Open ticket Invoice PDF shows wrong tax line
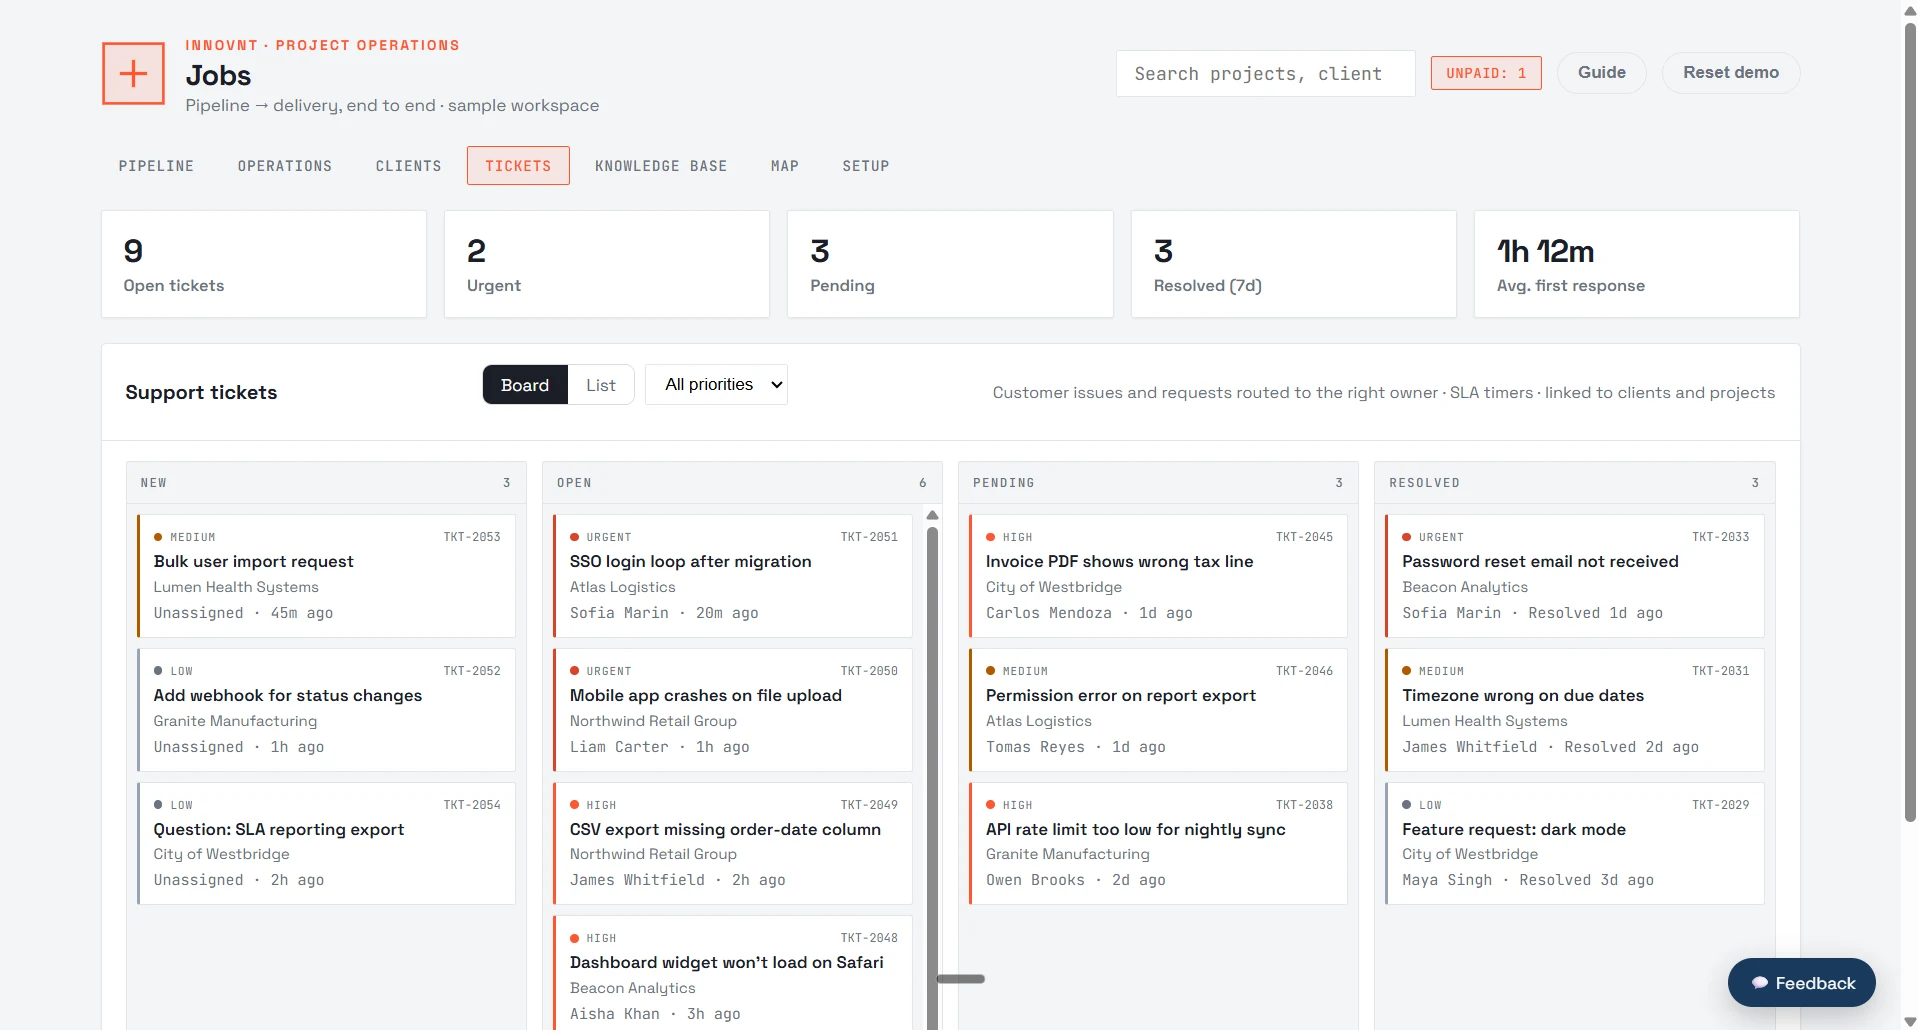Image resolution: width=1918 pixels, height=1030 pixels. [1158, 576]
